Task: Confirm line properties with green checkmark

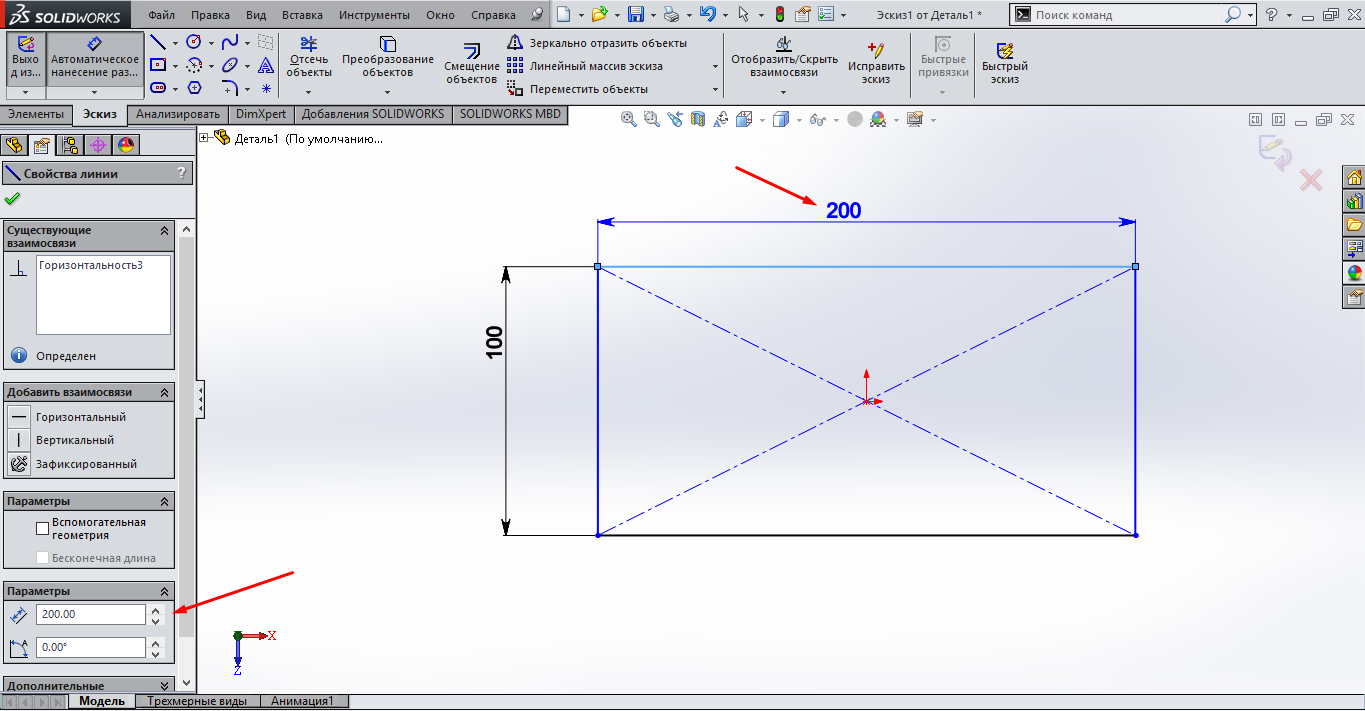Action: pyautogui.click(x=12, y=198)
